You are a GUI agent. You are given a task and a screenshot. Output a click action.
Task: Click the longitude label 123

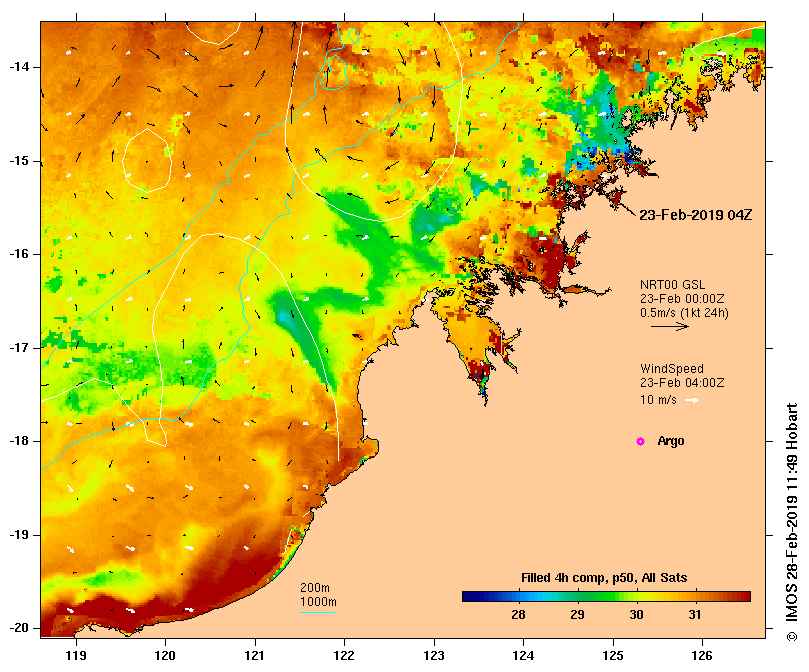coord(434,656)
